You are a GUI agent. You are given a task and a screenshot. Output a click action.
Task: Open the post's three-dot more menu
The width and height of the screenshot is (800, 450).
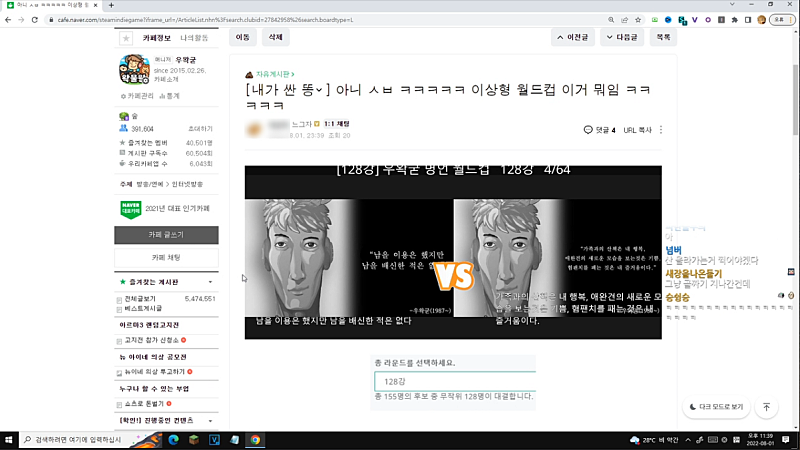(661, 130)
